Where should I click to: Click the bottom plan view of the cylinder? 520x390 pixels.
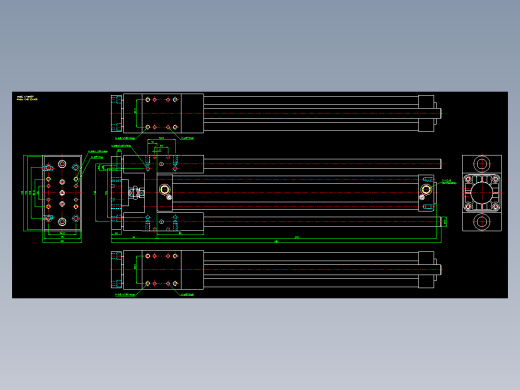pyautogui.click(x=276, y=269)
